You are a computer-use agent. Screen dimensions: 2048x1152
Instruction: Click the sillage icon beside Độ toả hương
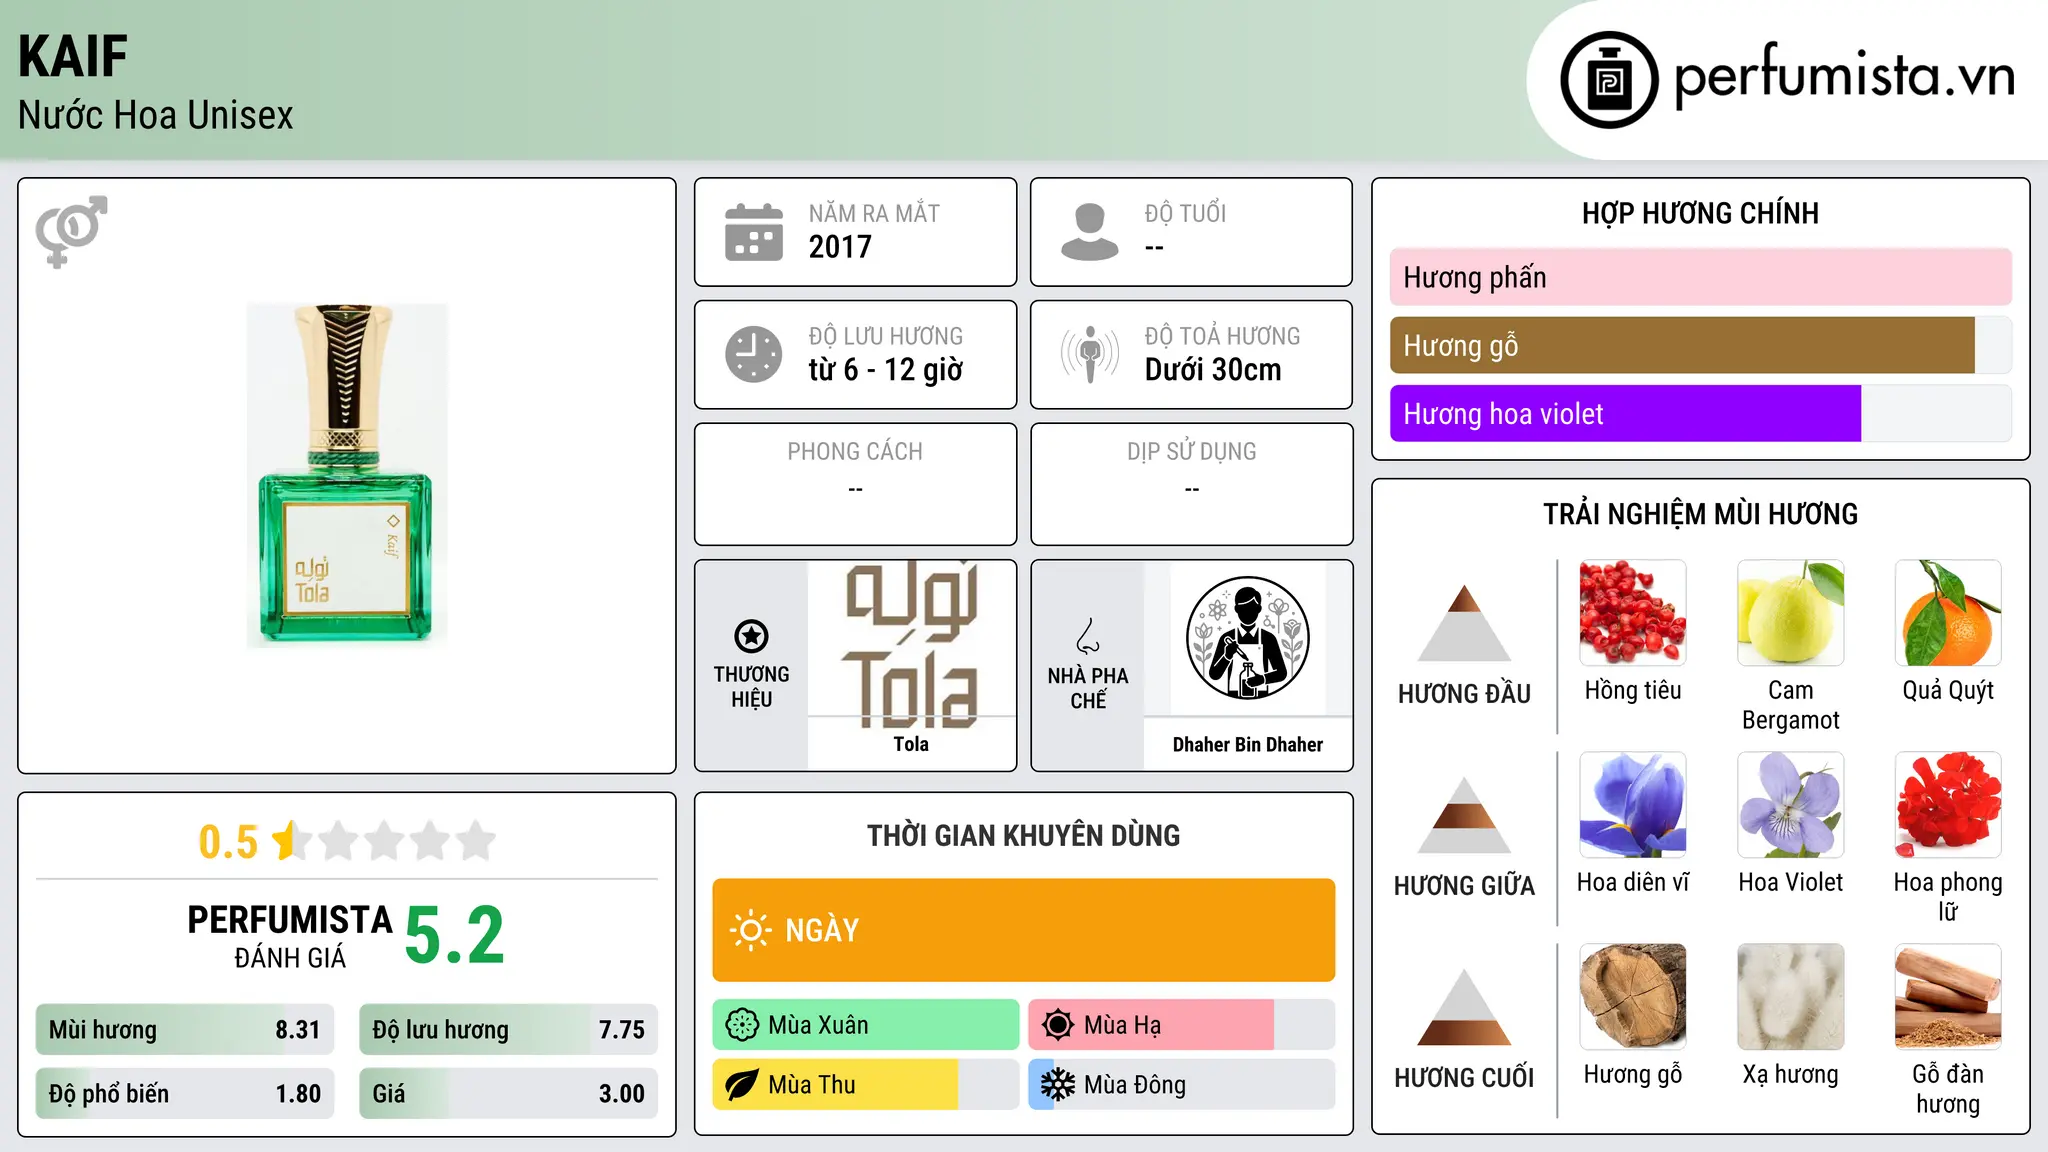click(1089, 354)
